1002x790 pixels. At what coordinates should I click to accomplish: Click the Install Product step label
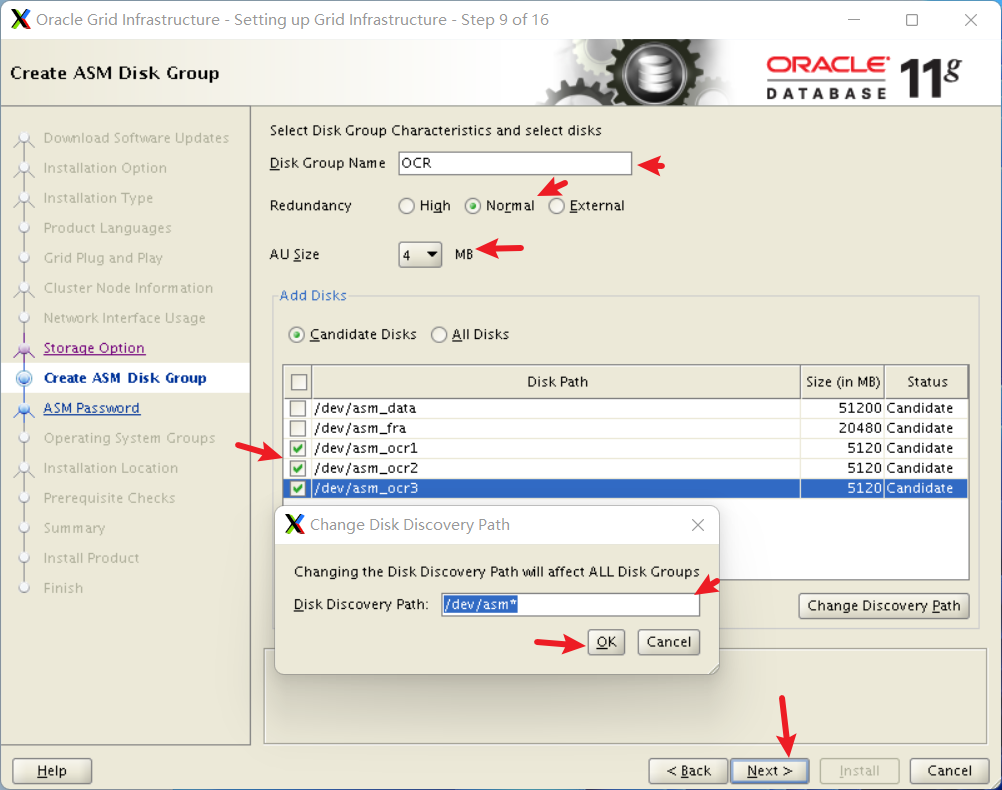(91, 559)
